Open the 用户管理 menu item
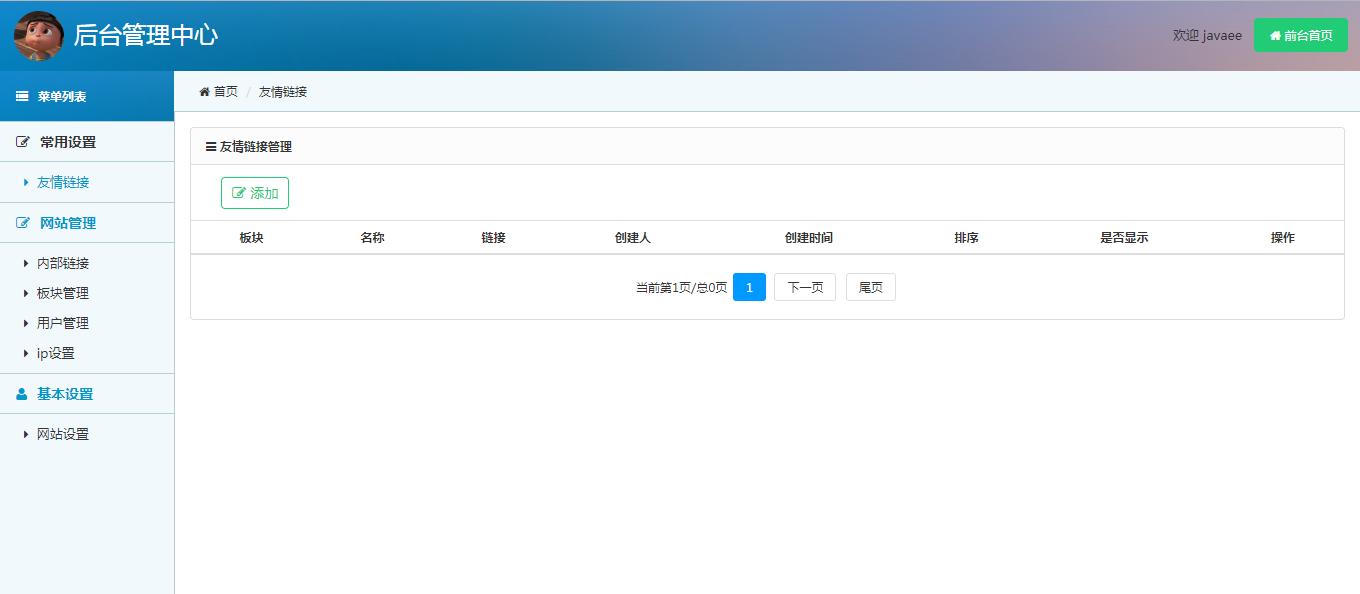The height and width of the screenshot is (594, 1360). (63, 323)
